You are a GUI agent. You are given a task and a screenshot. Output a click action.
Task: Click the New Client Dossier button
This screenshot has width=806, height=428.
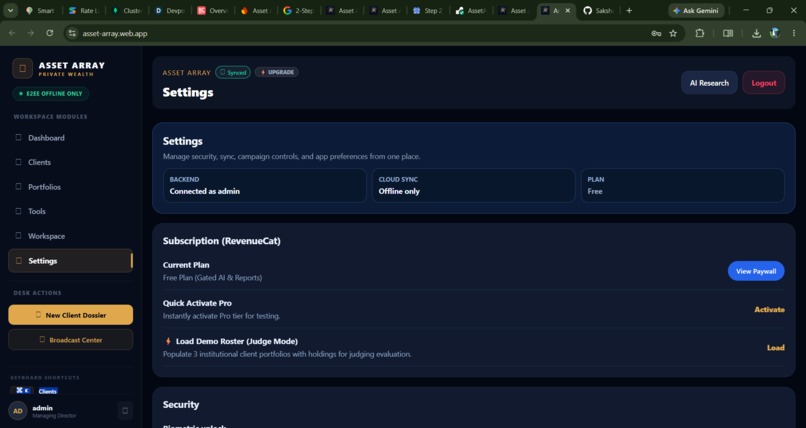70,315
